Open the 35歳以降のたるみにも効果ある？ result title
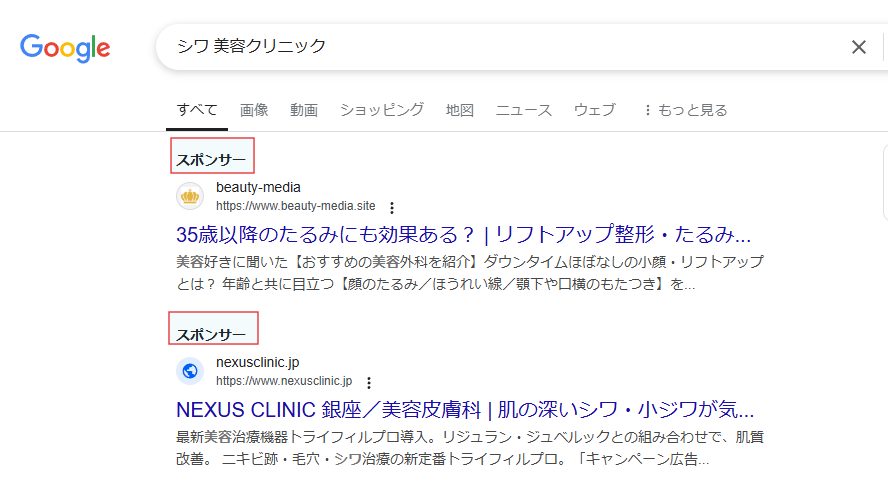The width and height of the screenshot is (888, 492). point(463,234)
